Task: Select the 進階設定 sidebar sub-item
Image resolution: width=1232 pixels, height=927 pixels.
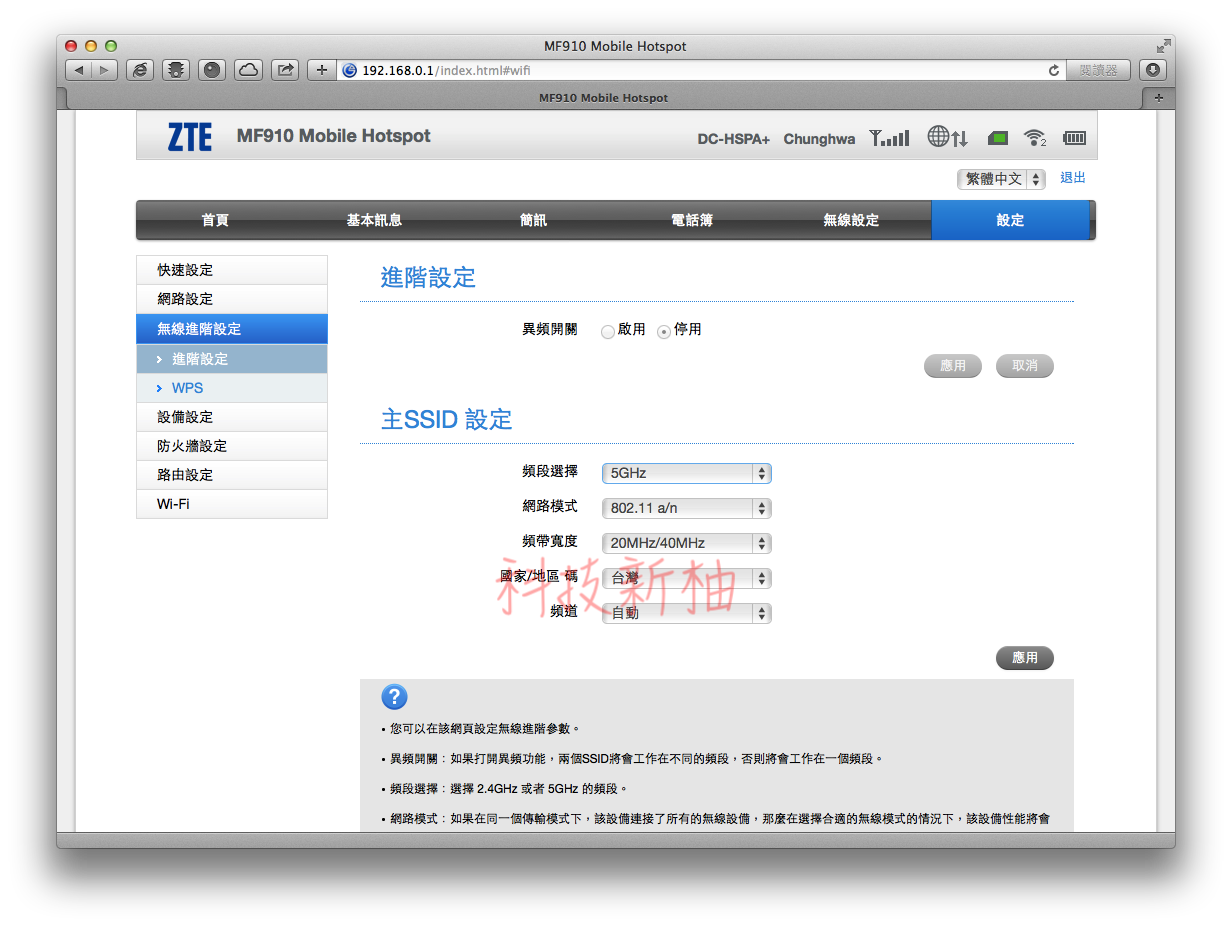Action: click(232, 359)
